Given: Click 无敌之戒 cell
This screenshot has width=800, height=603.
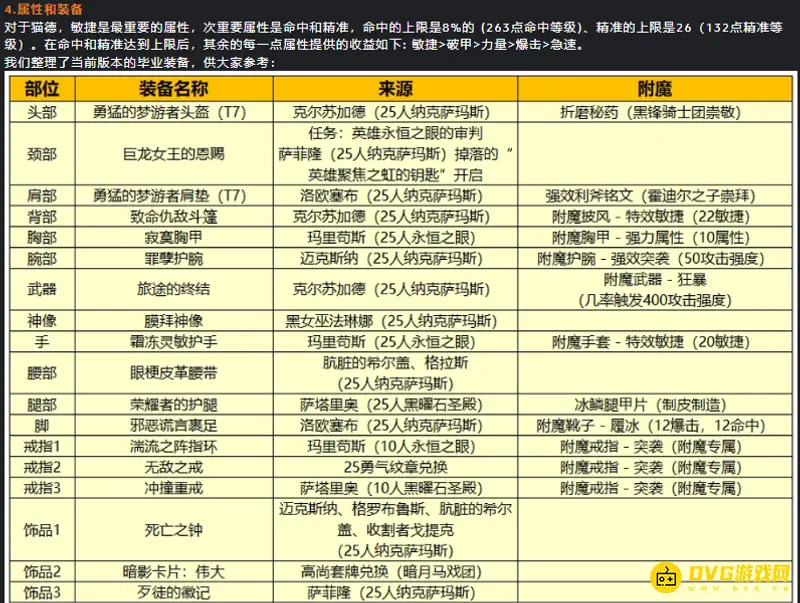Looking at the screenshot, I should point(174,467).
